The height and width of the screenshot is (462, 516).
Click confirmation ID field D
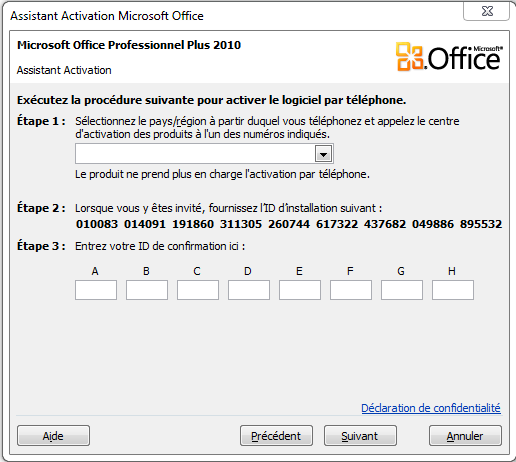[x=249, y=290]
